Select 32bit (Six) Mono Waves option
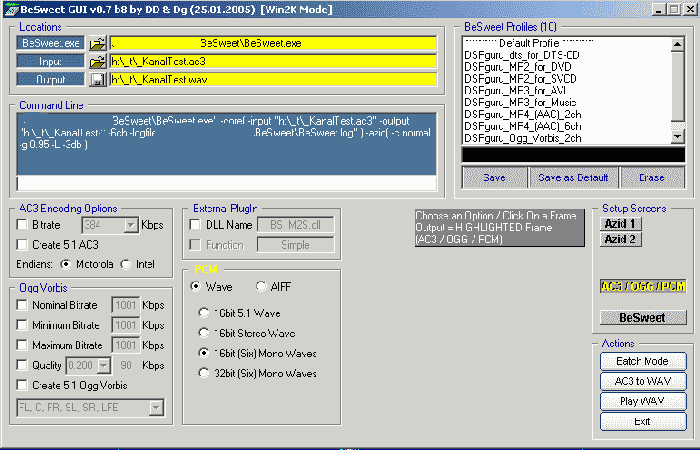The image size is (700, 450). (204, 374)
